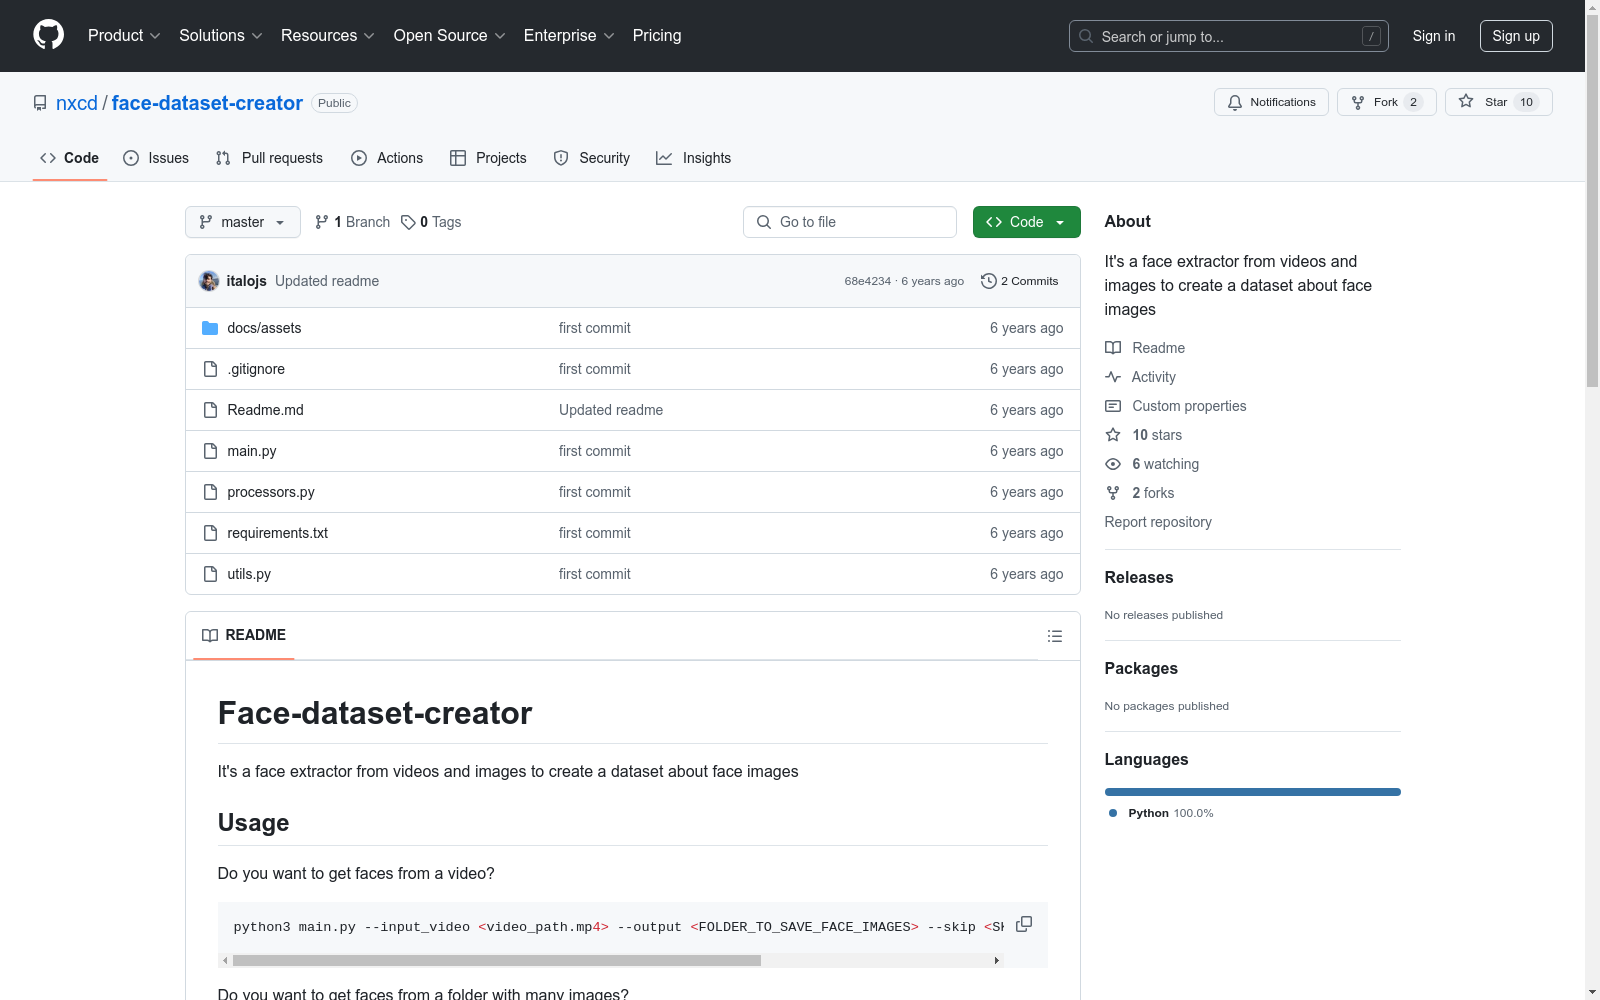This screenshot has height=1000, width=1600.
Task: Open the processors.py file
Action: point(271,492)
